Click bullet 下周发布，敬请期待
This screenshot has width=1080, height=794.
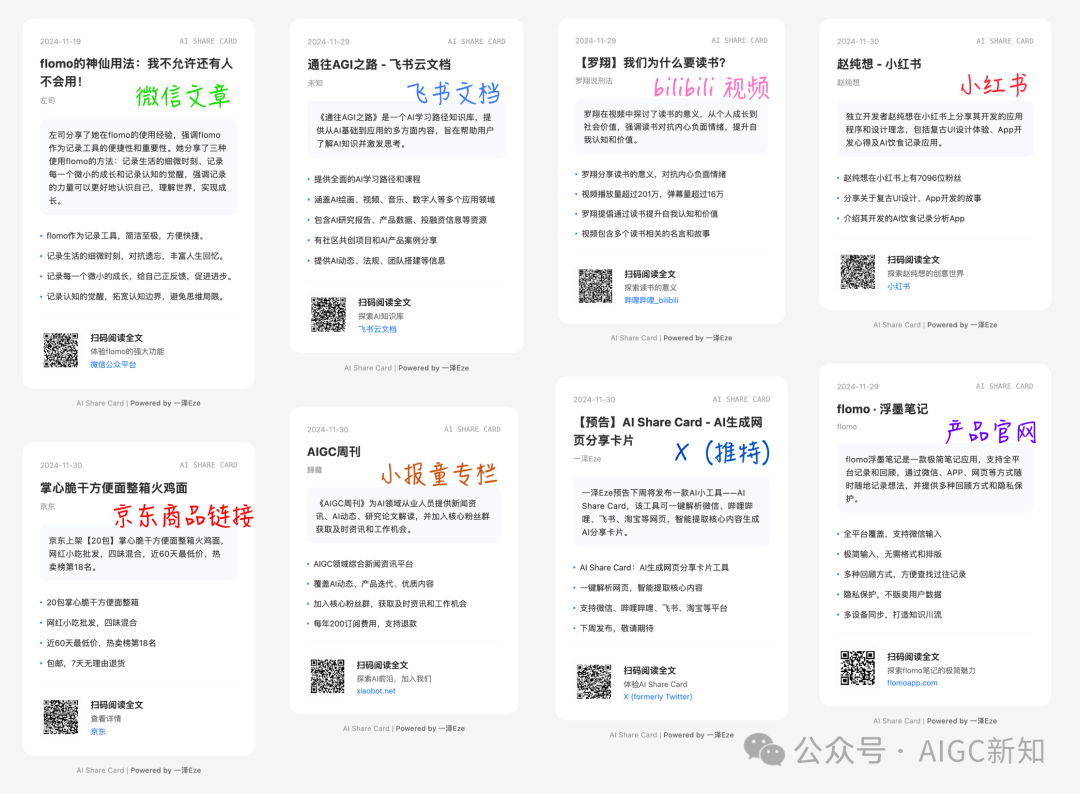(616, 629)
